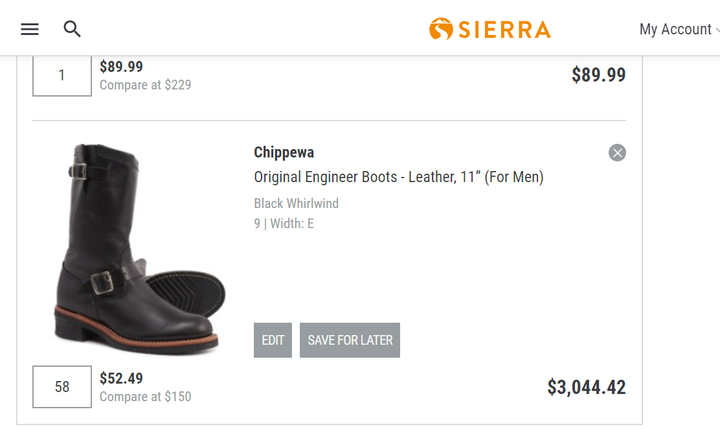Click quantity field showing 58
Image resolution: width=720 pixels, height=429 pixels.
[x=62, y=387]
